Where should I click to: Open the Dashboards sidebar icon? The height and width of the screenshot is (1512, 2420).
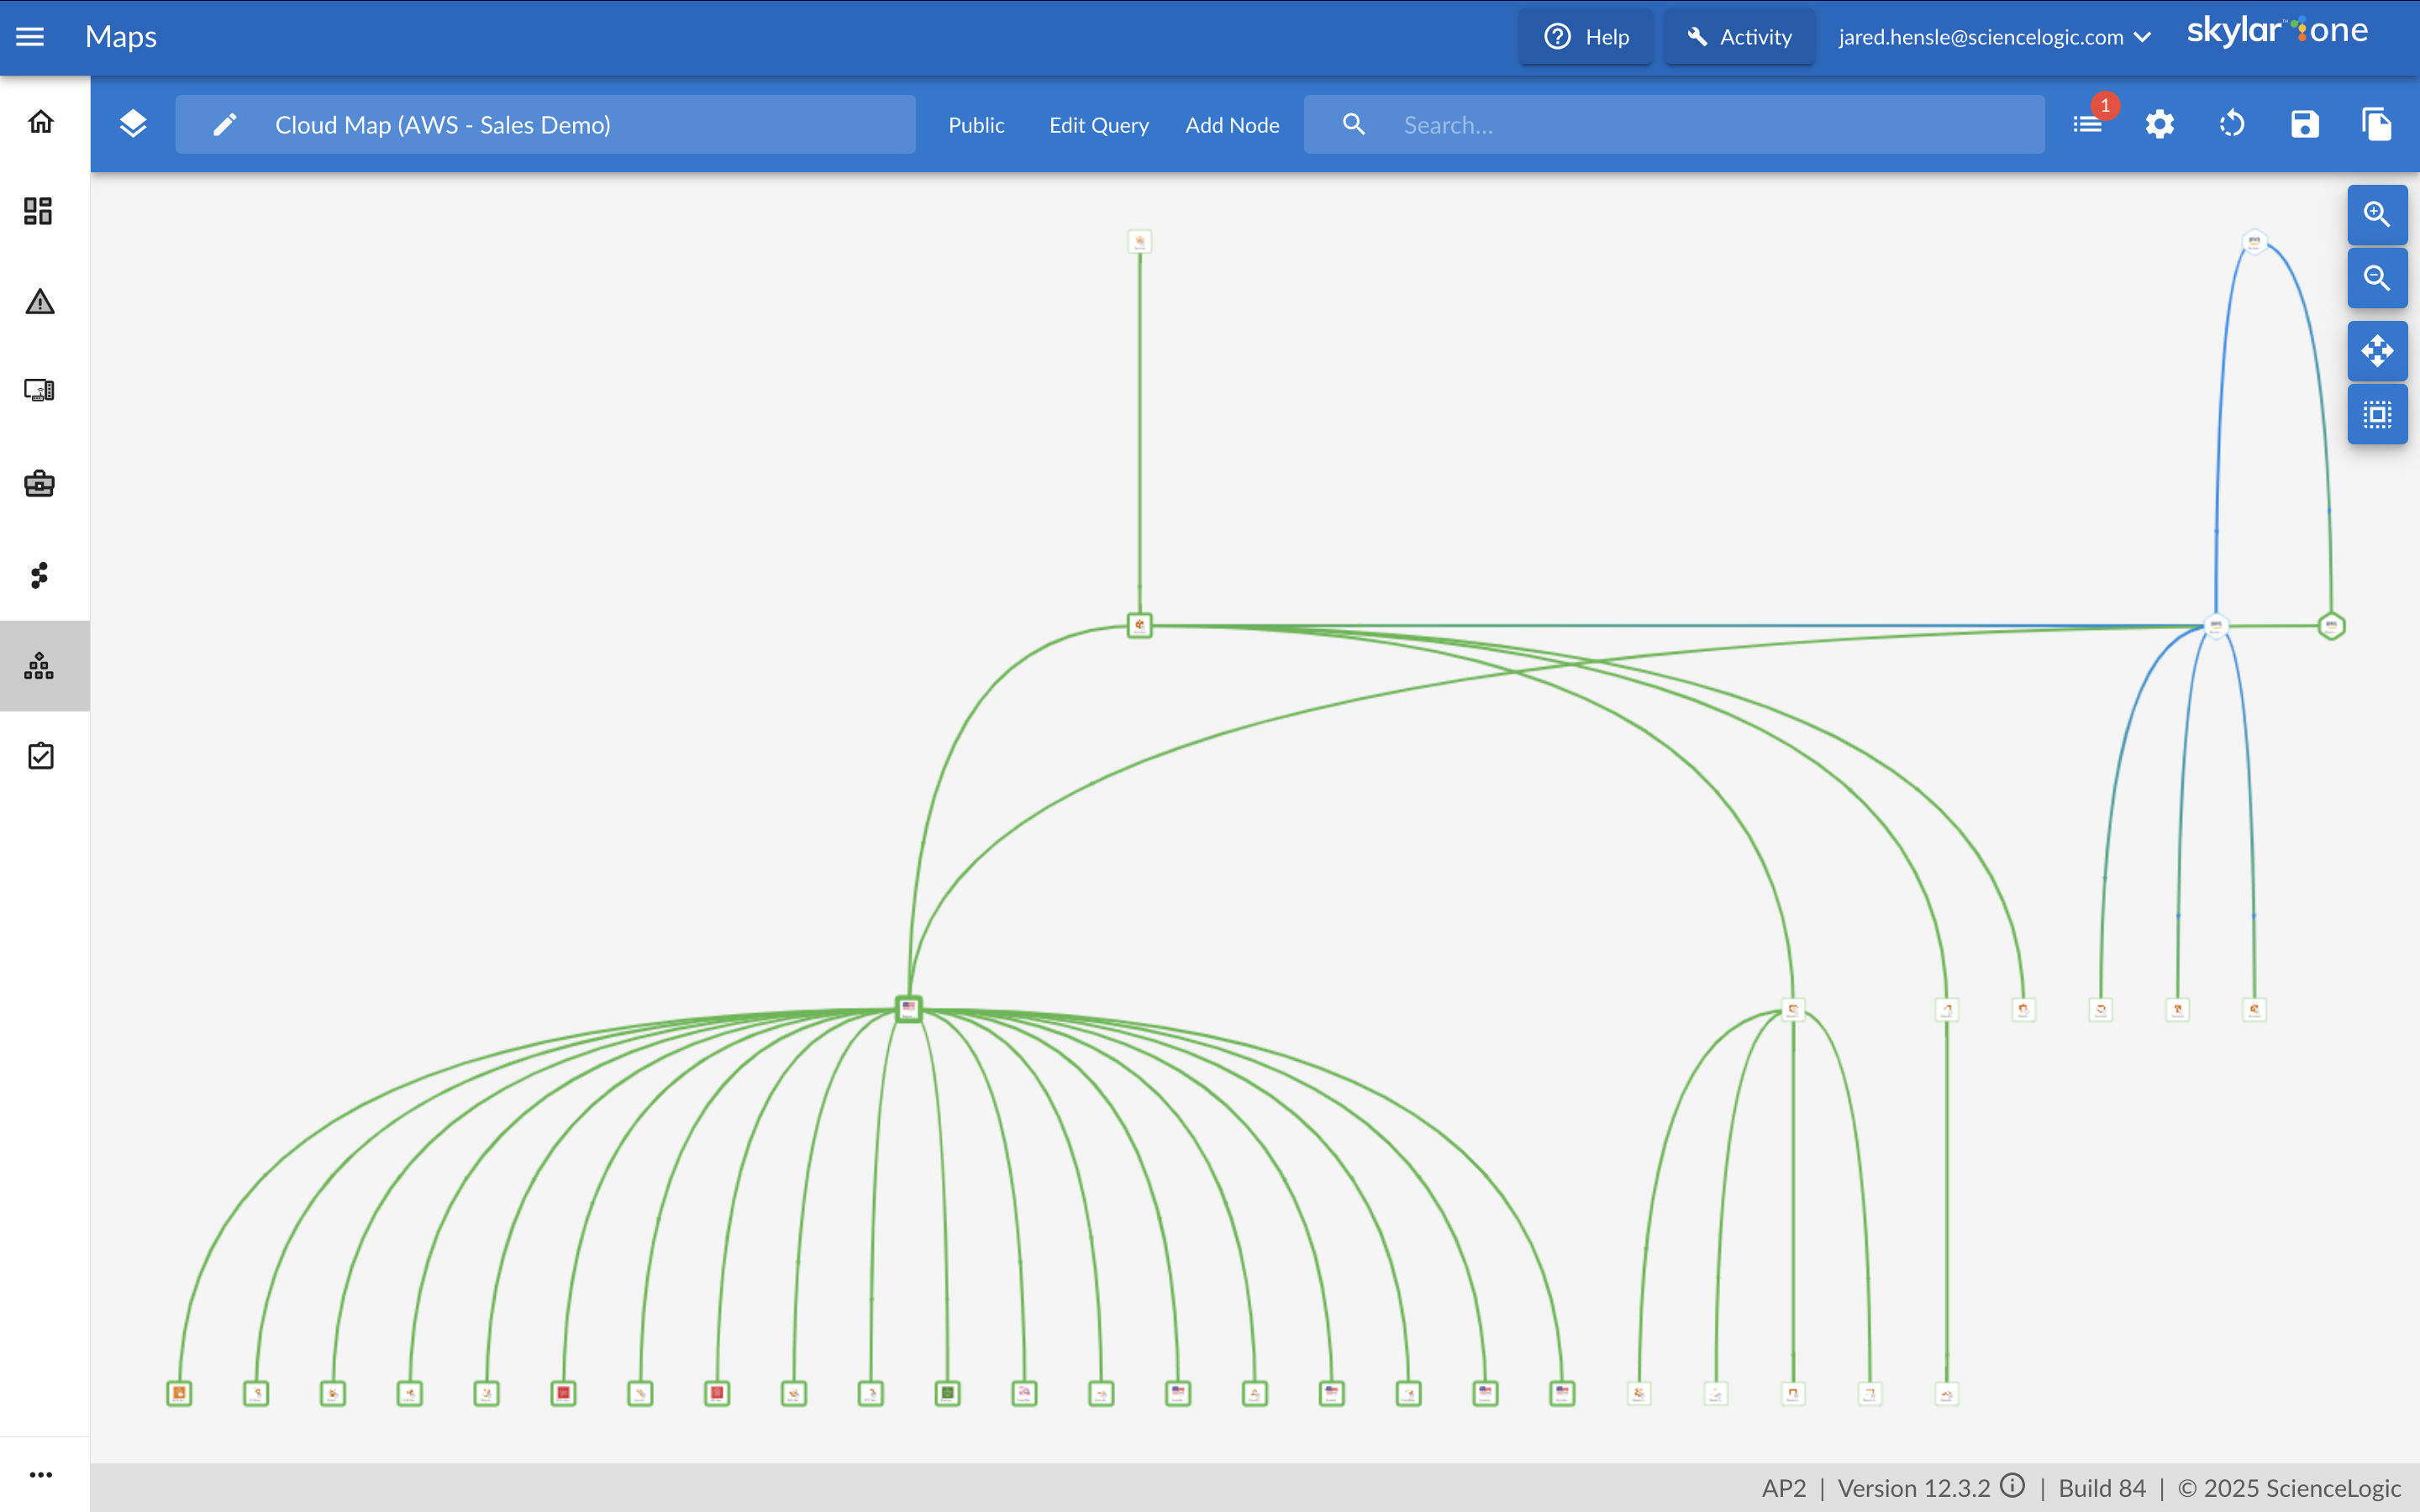pyautogui.click(x=39, y=211)
